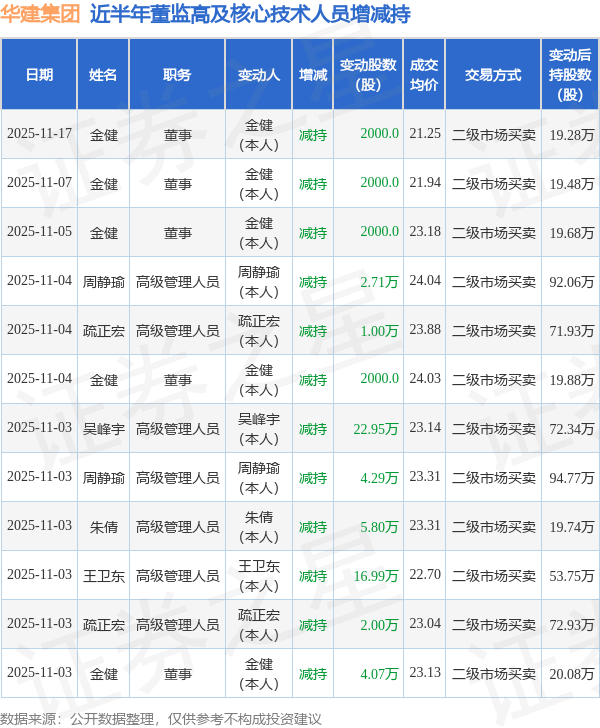The height and width of the screenshot is (728, 600).
Task: Click holdings value 72.93万
Action: pos(572,625)
